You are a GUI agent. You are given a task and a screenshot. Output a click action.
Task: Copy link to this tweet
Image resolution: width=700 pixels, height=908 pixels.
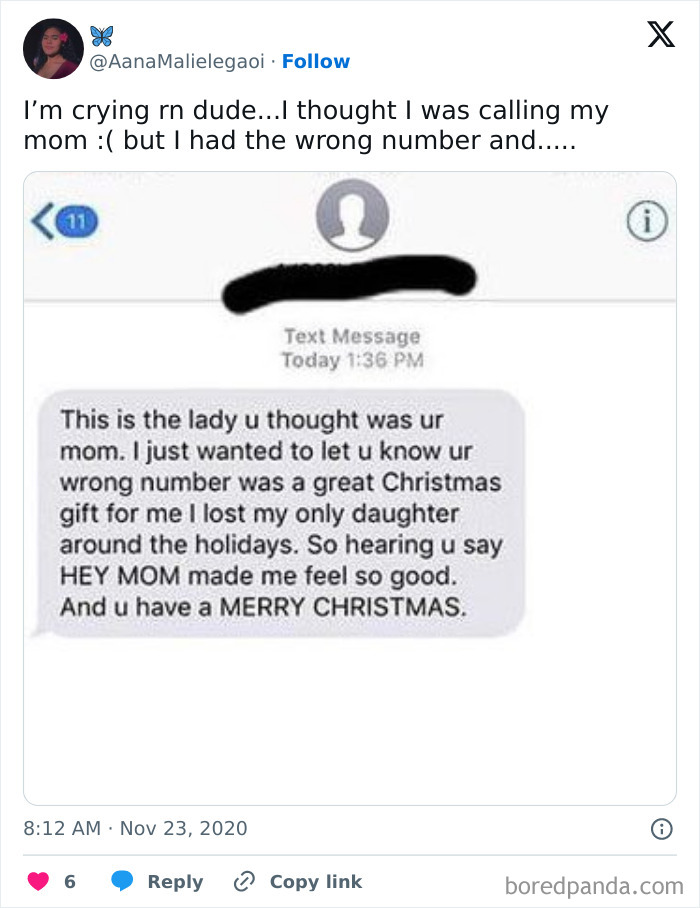click(x=316, y=881)
